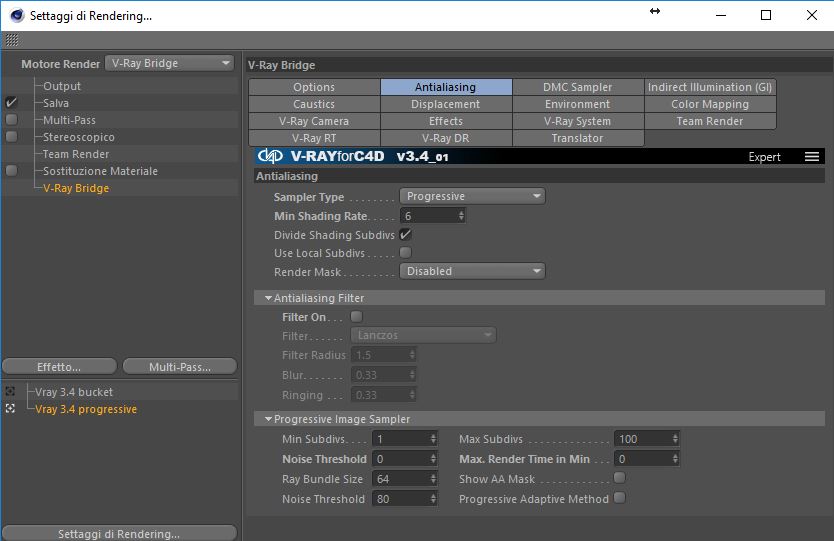The image size is (834, 541).
Task: Click the Vray 3.4 bucket preset icon
Action: (x=10, y=392)
